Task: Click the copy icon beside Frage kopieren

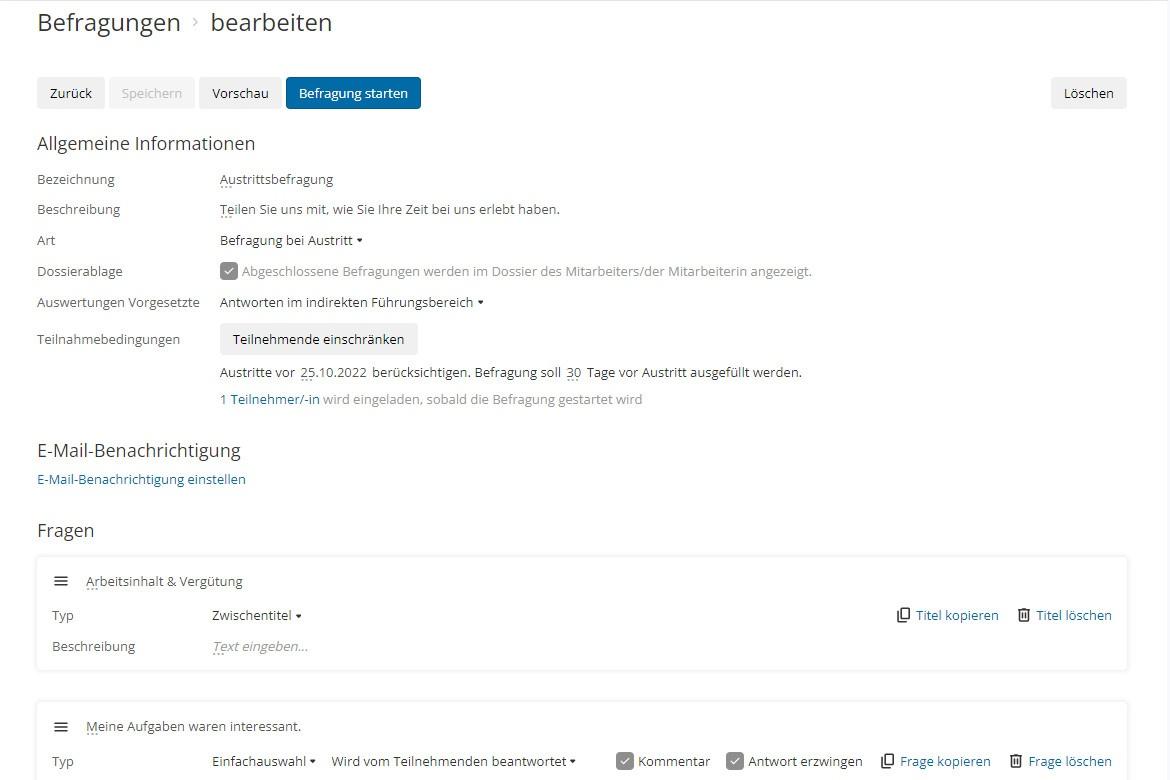Action: [x=888, y=761]
